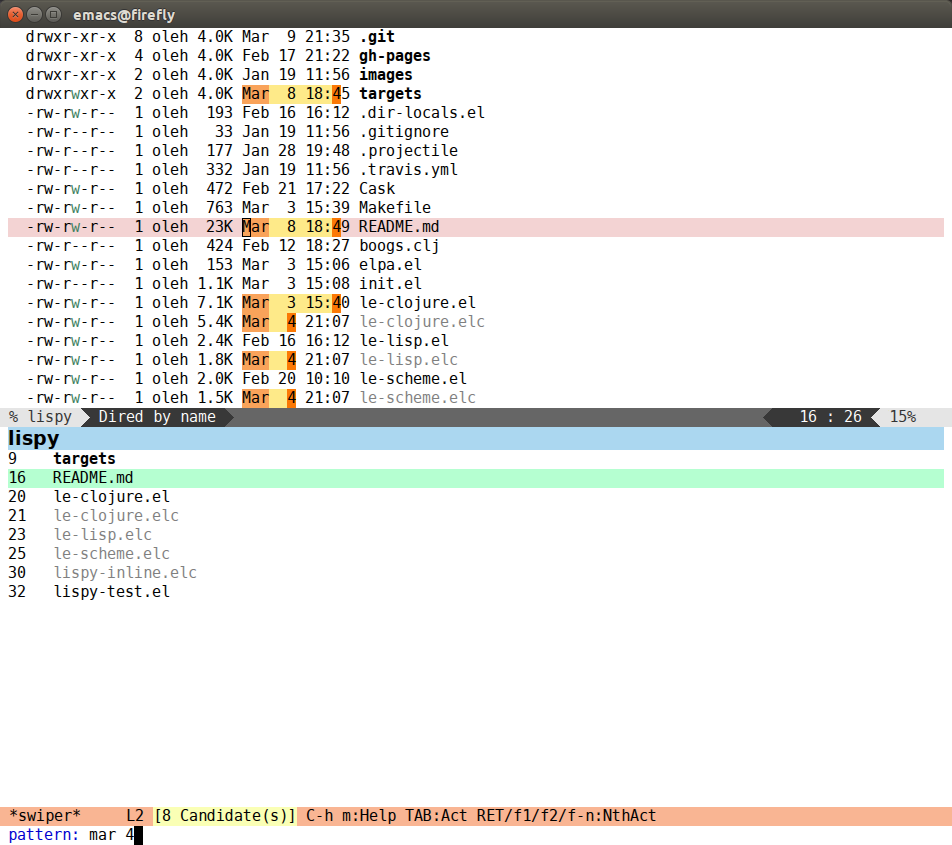This screenshot has width=952, height=845.
Task: Select candidate 30 lispy-inline.elc in swiper
Action: [475, 573]
